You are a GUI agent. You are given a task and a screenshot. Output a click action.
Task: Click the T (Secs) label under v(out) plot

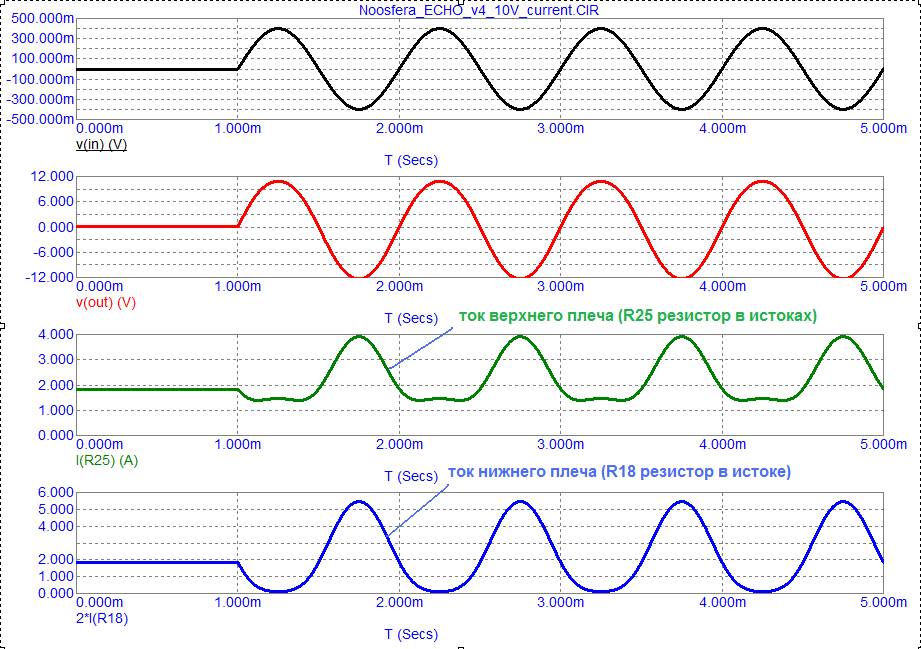coord(411,318)
